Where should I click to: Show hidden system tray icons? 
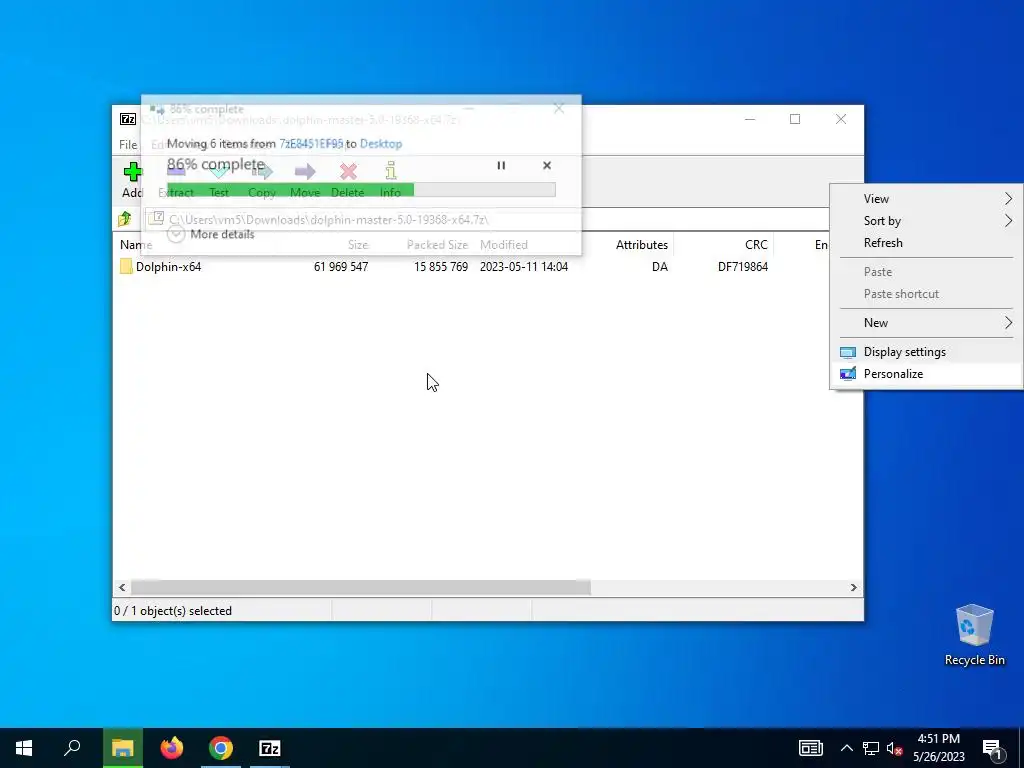point(846,748)
